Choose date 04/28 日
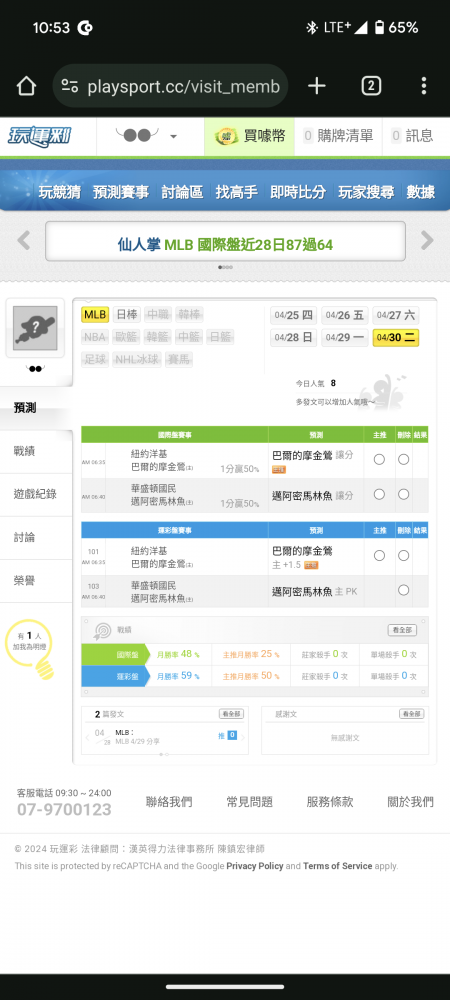This screenshot has width=450, height=1000. tap(294, 337)
